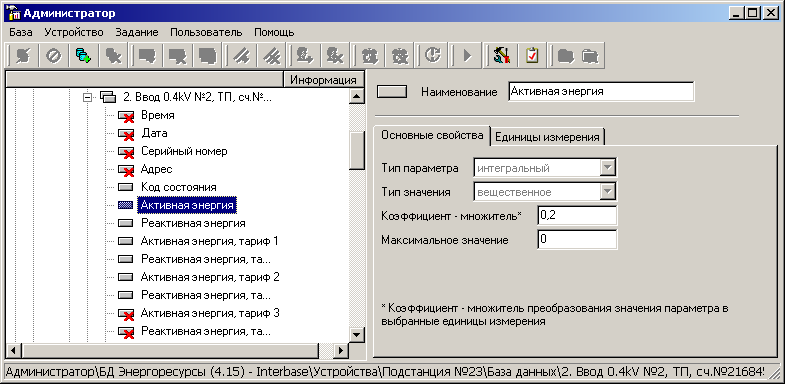Open the Устройство menu

coord(74,33)
